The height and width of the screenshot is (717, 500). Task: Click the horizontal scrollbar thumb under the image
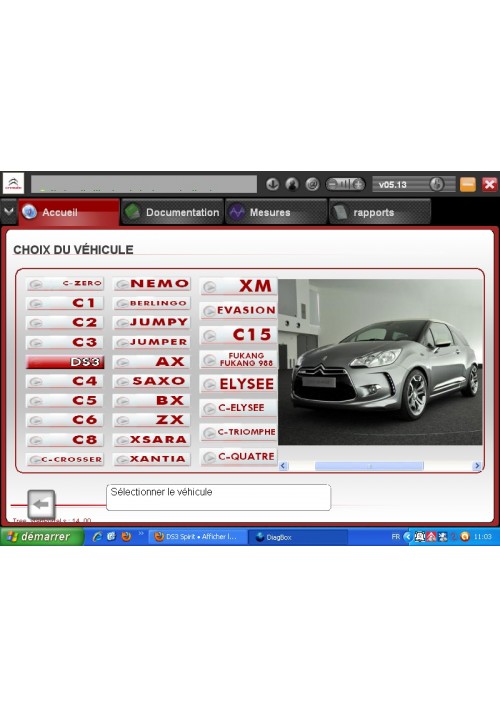pos(369,466)
